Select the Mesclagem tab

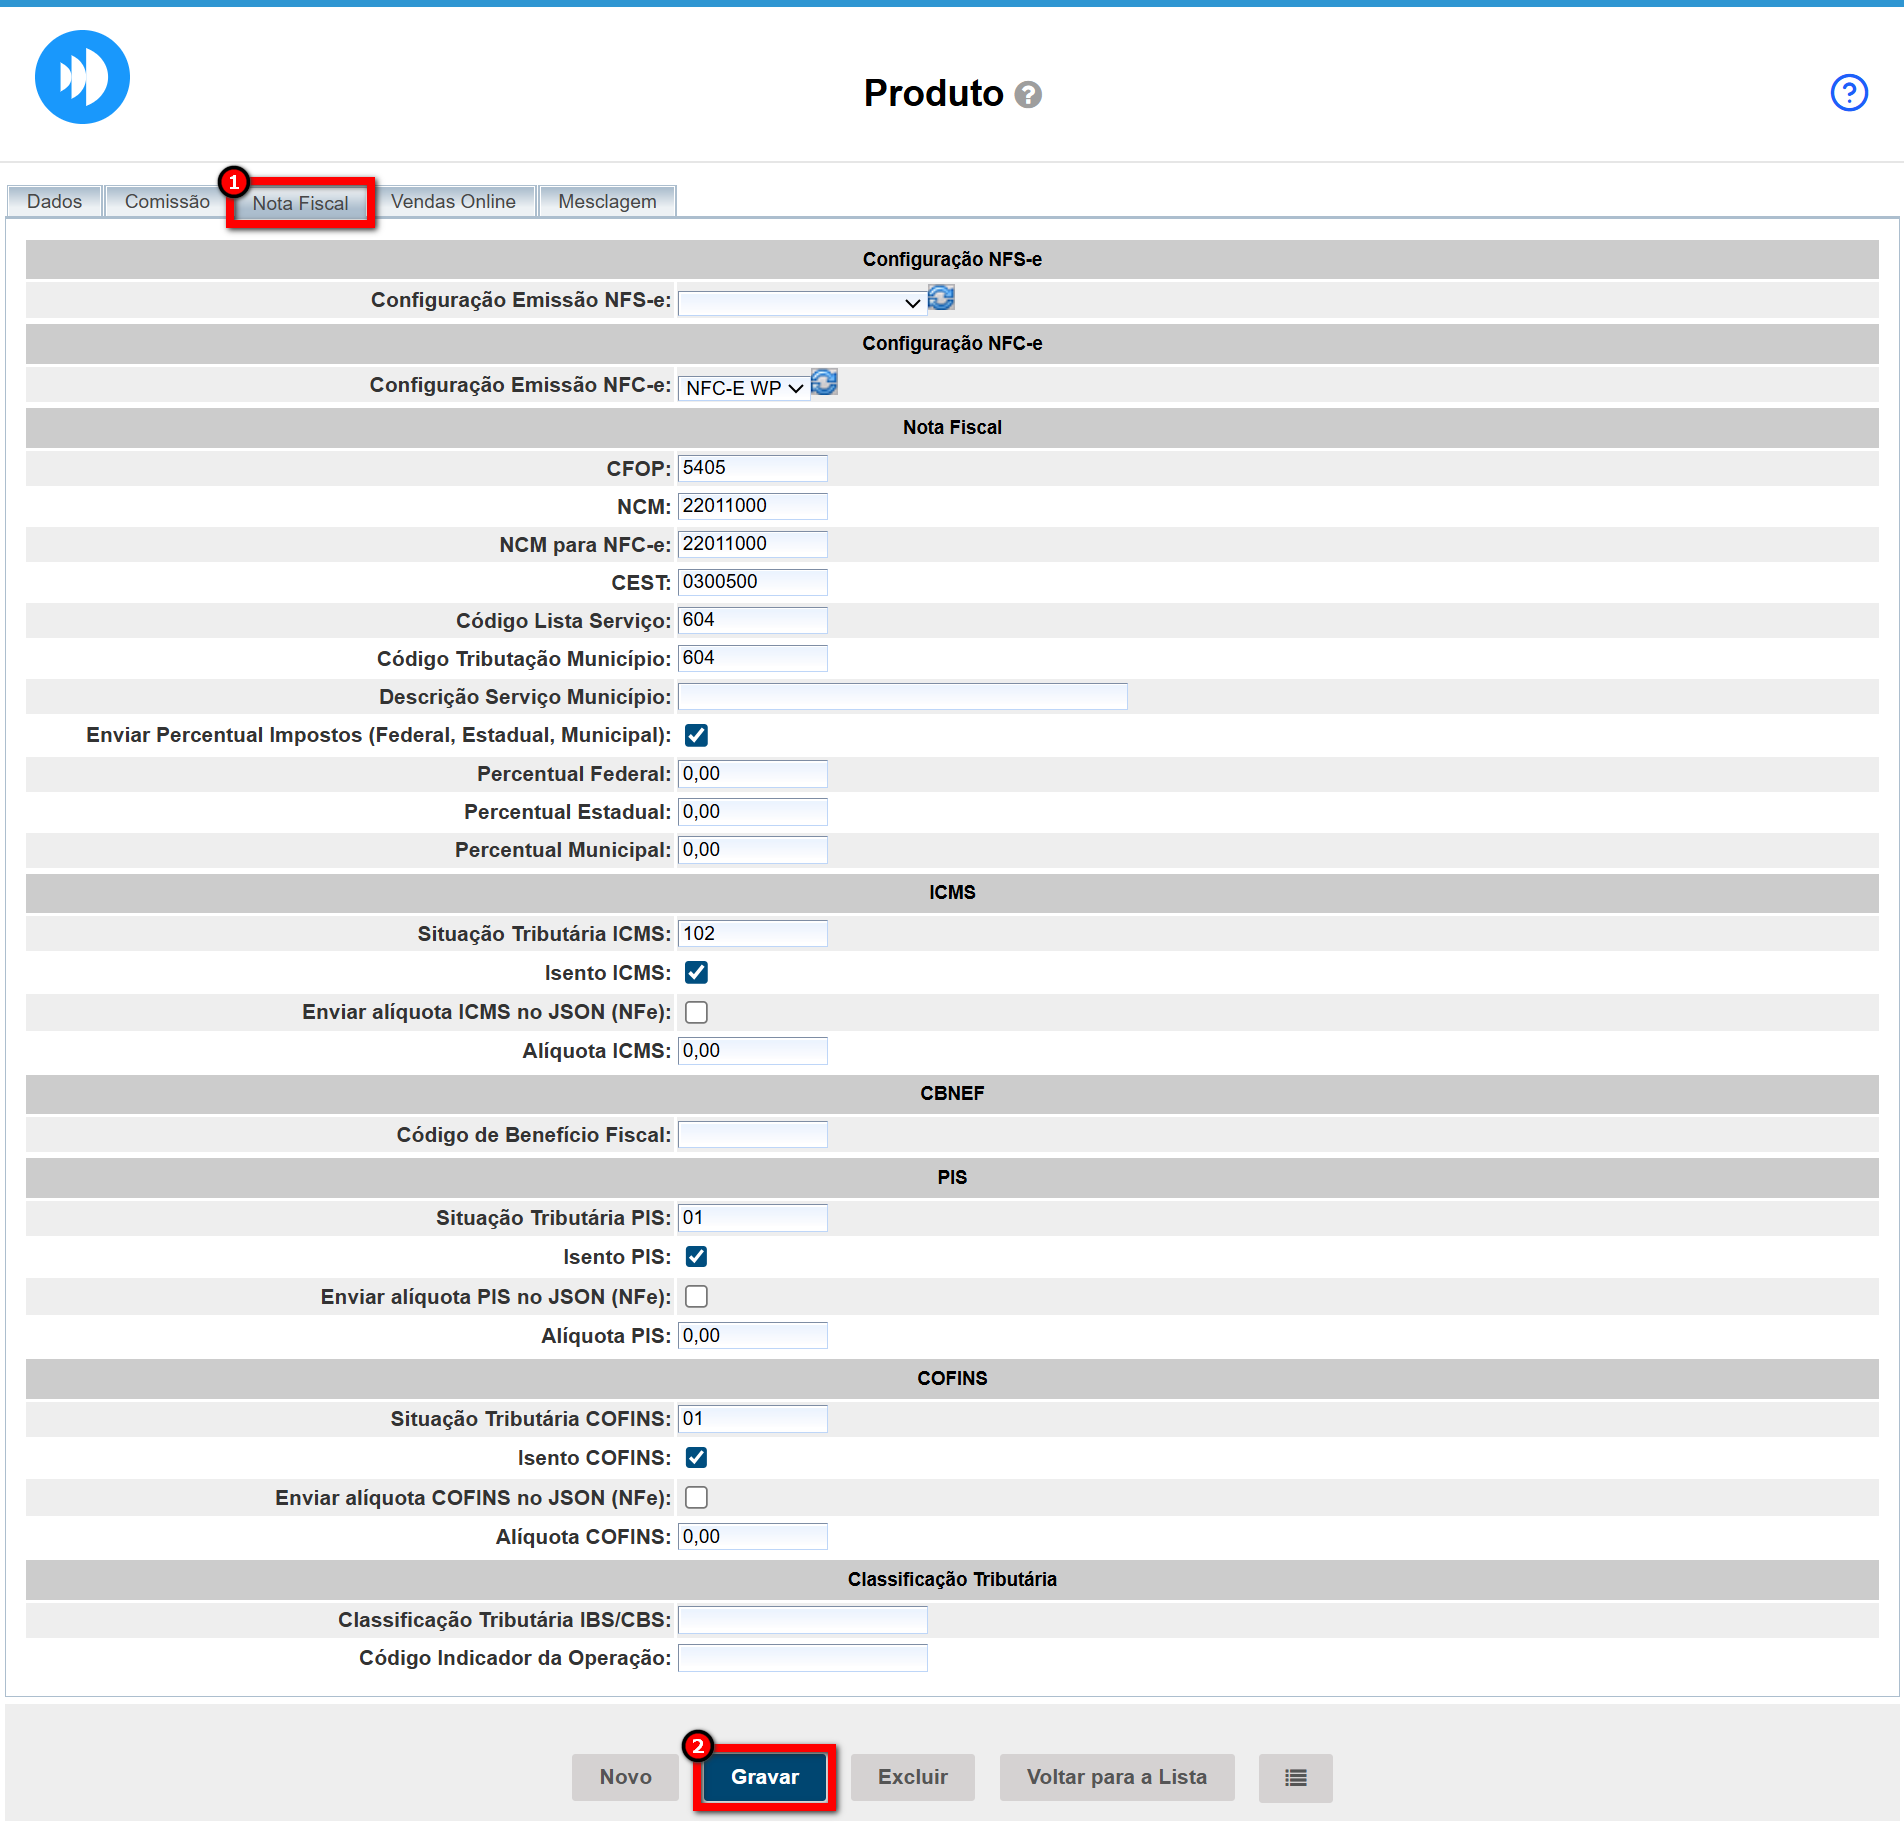[x=607, y=201]
